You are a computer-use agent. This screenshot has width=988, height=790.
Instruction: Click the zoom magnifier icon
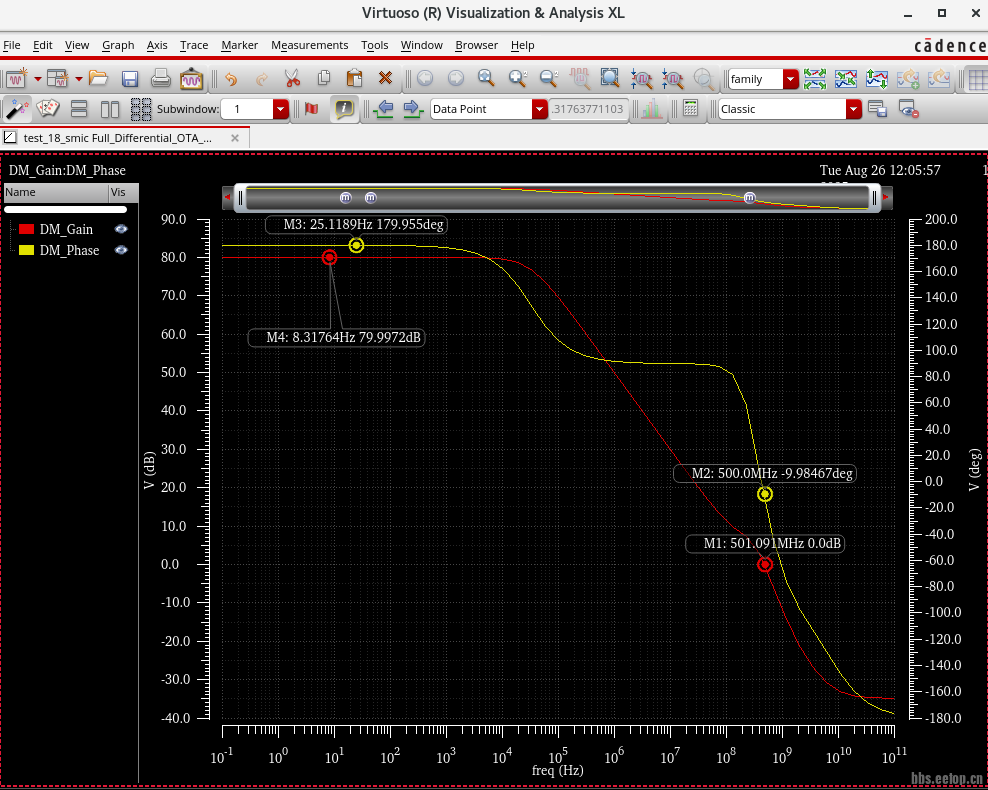(x=486, y=78)
